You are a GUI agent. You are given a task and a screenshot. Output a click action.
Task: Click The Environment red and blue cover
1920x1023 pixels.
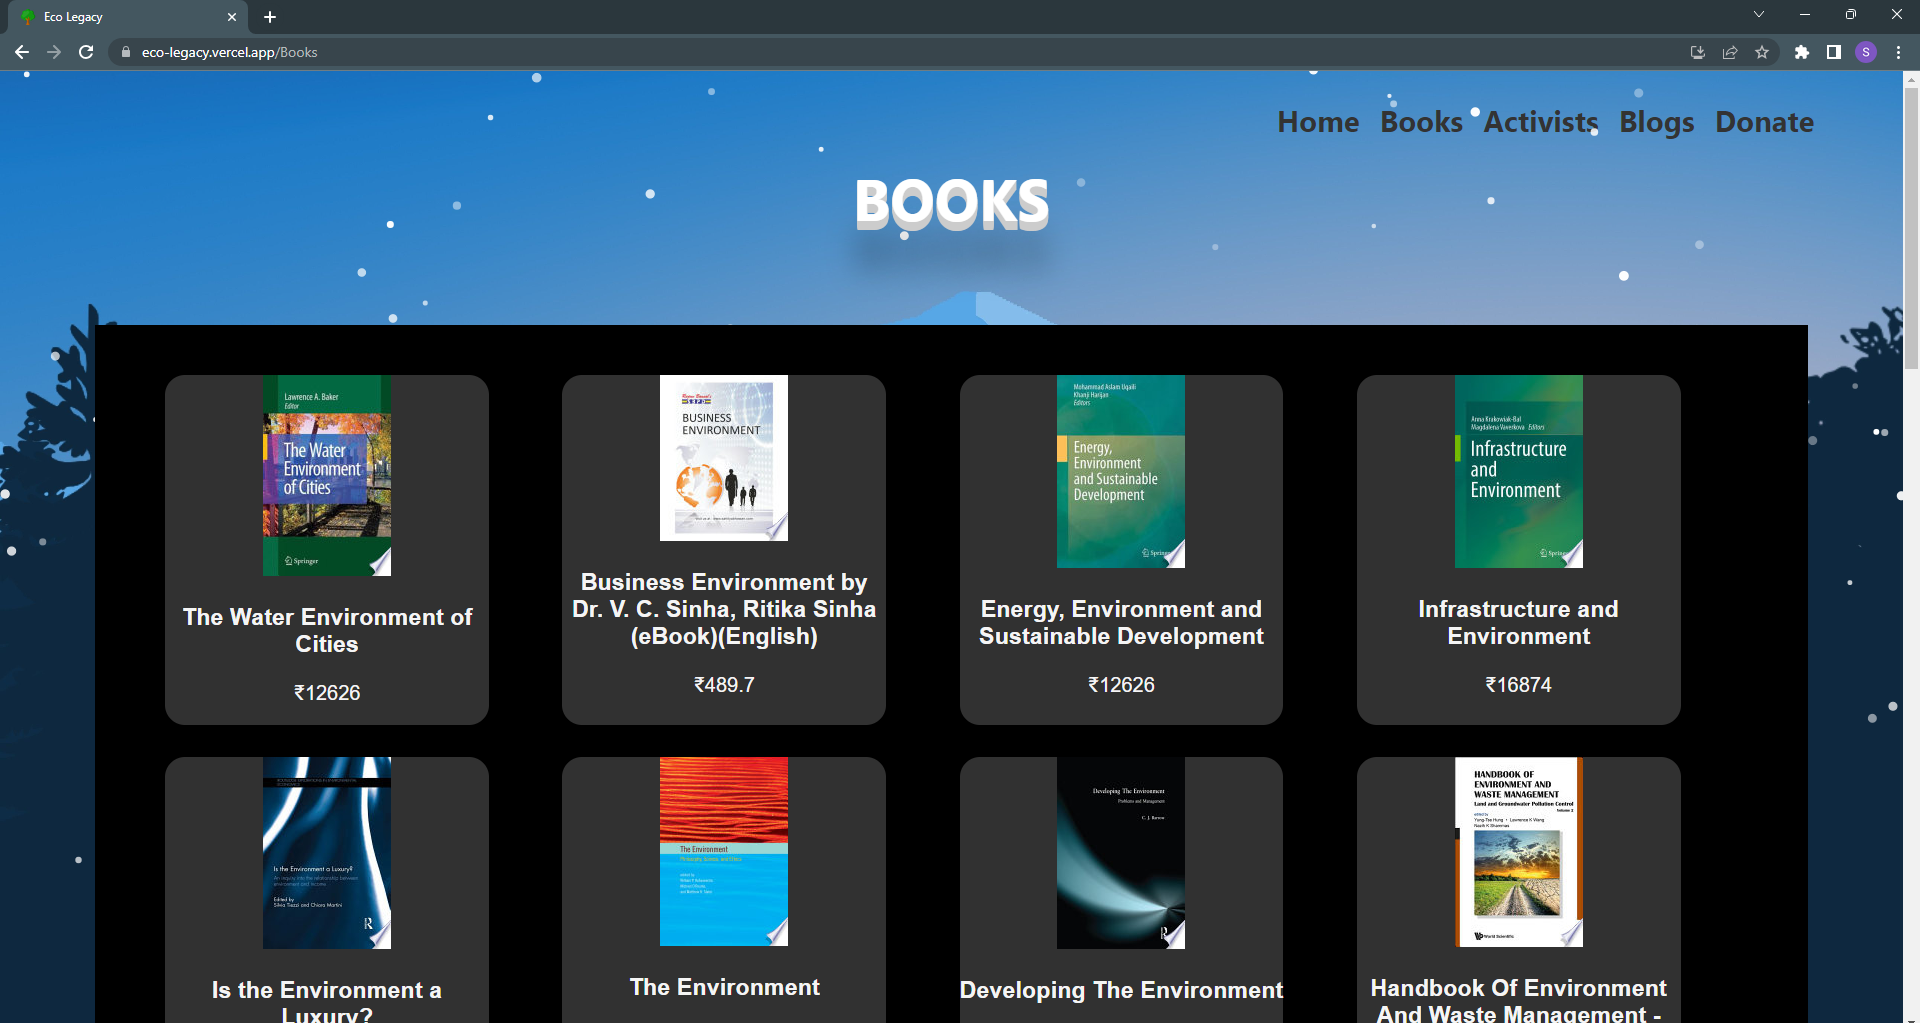click(724, 851)
